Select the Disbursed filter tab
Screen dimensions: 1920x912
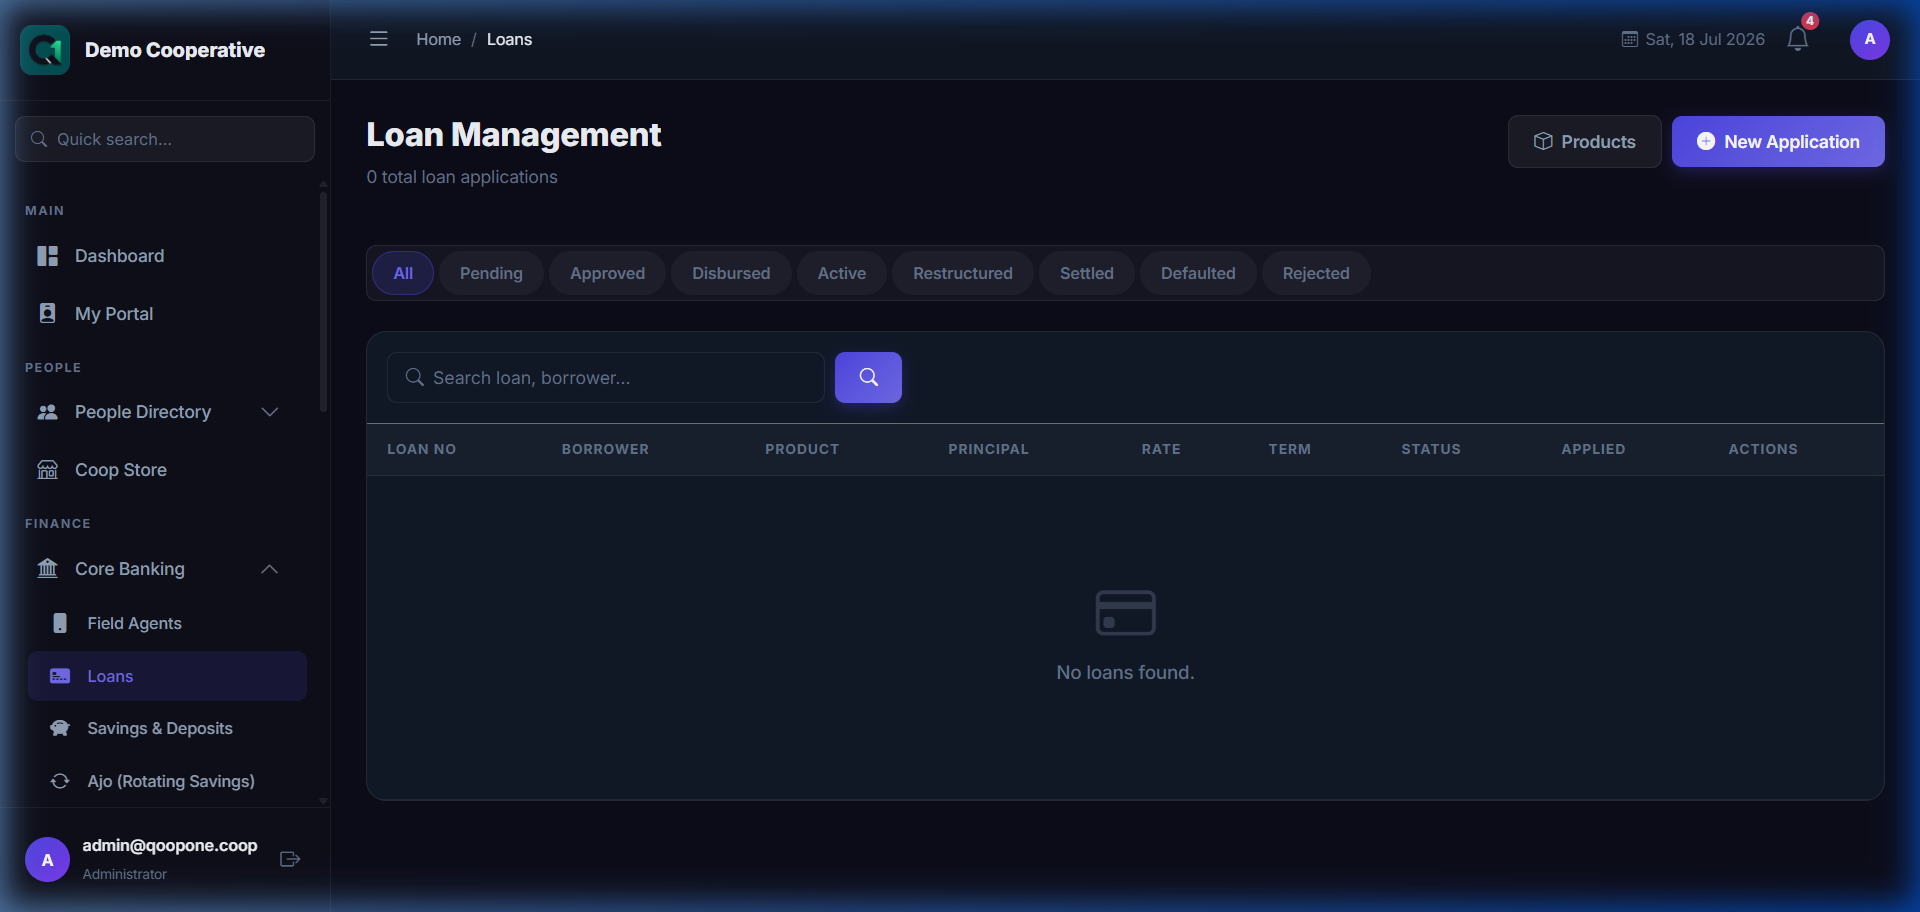pos(731,273)
